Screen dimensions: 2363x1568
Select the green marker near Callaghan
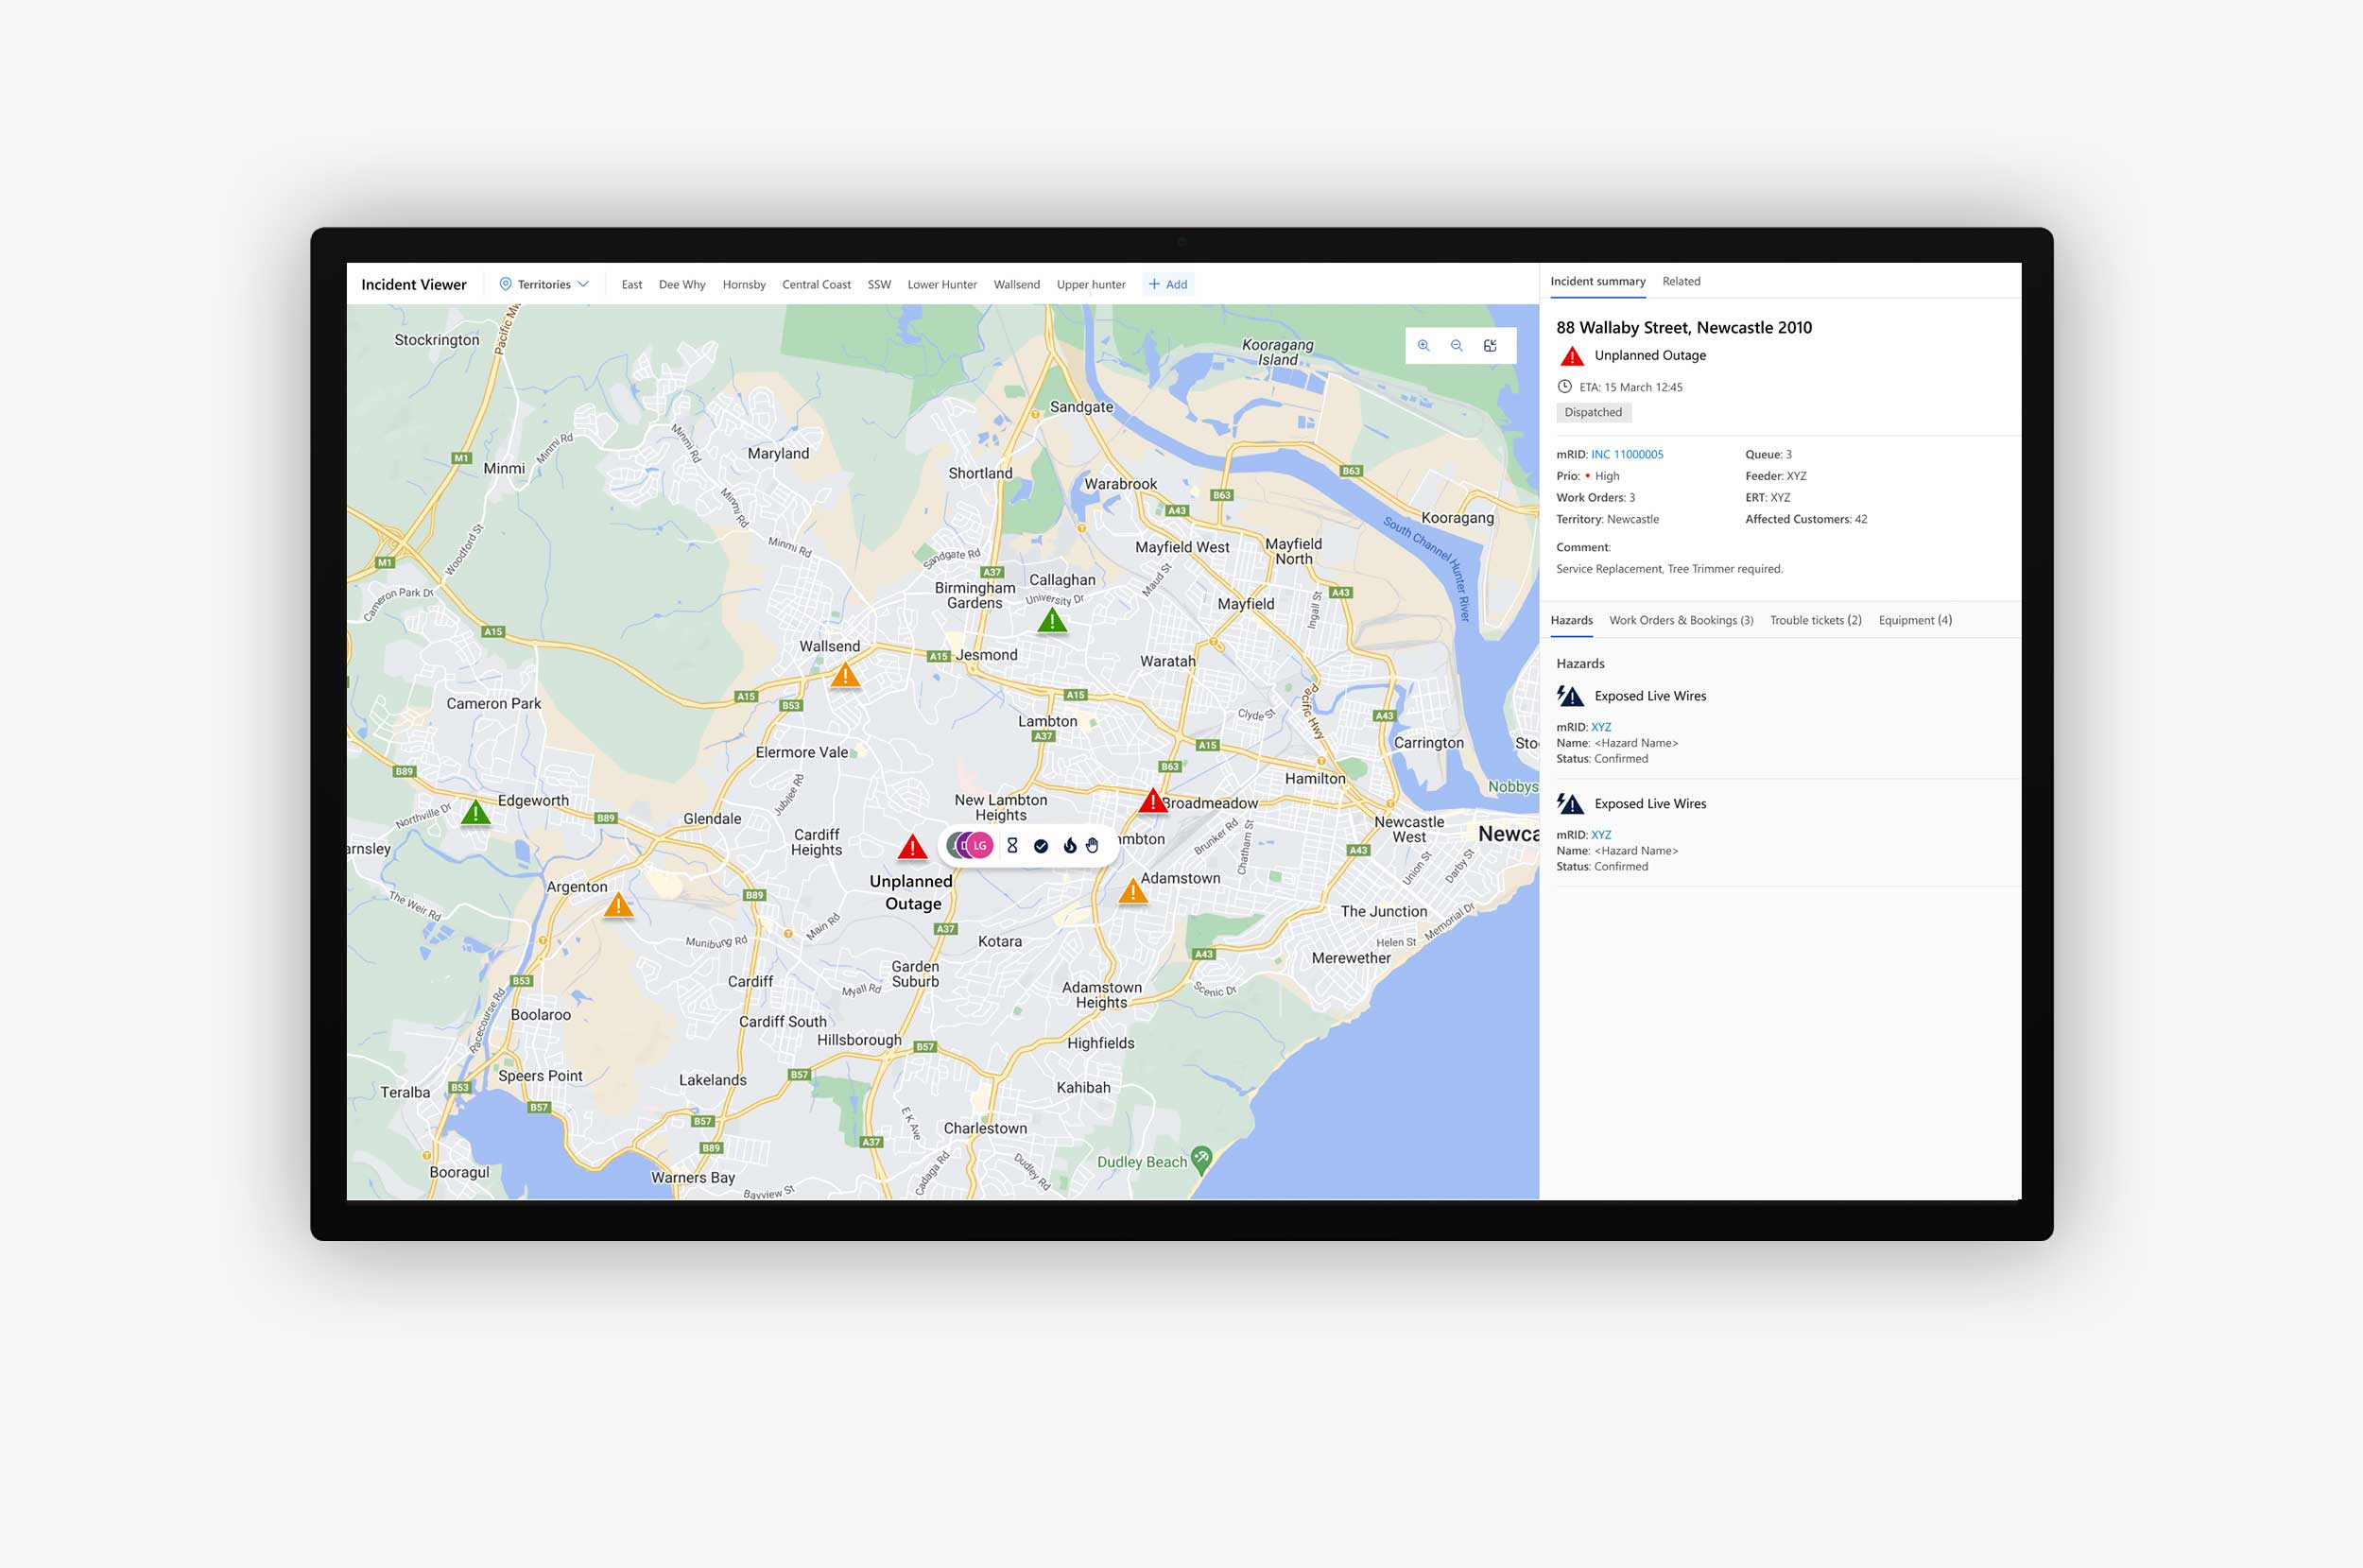tap(1052, 622)
